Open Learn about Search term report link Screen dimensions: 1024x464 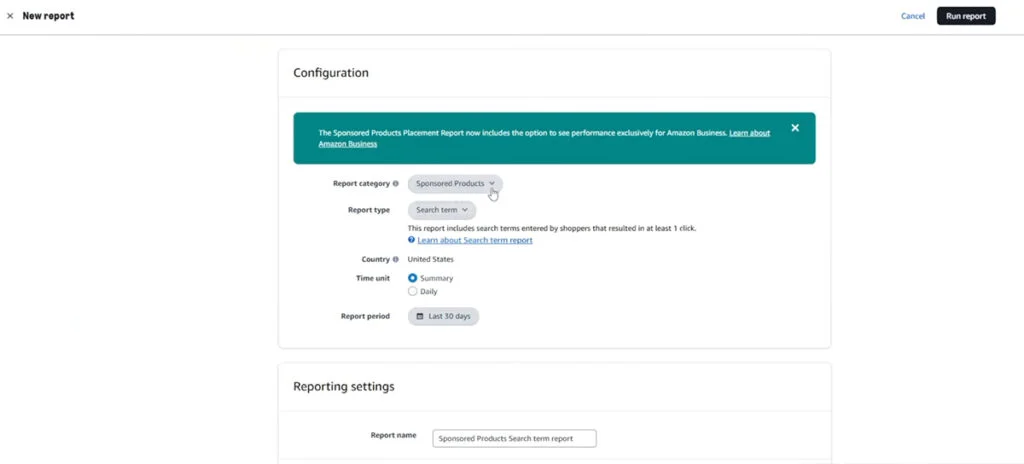(475, 240)
